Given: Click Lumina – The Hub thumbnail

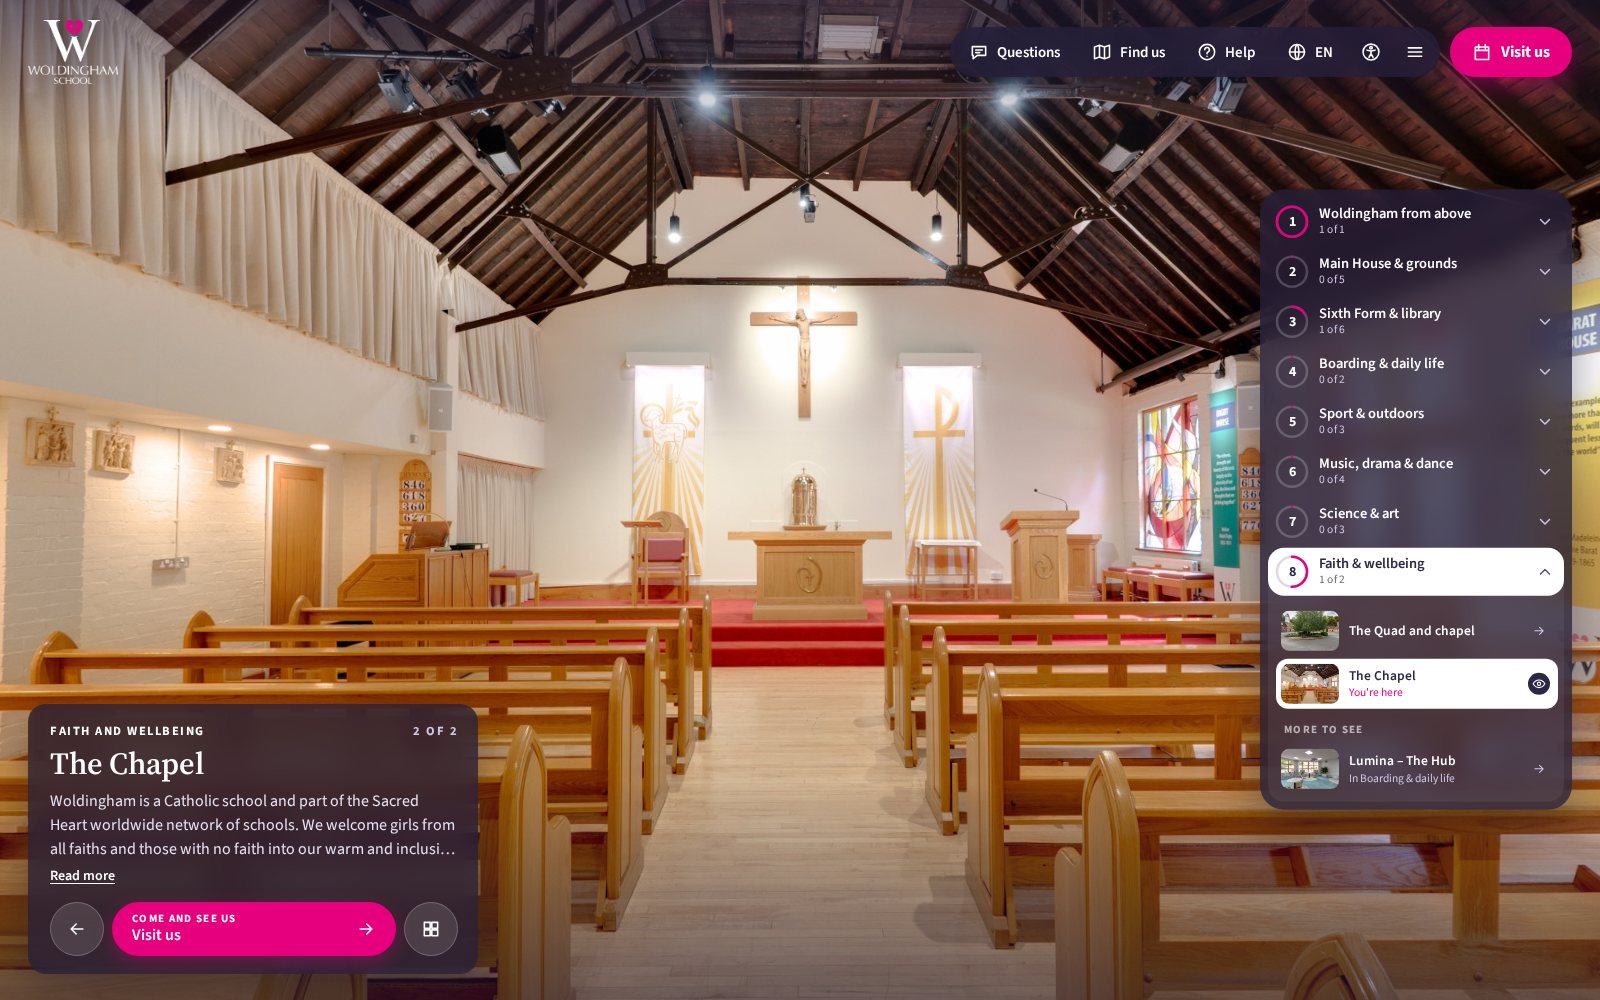Looking at the screenshot, I should (x=1310, y=769).
